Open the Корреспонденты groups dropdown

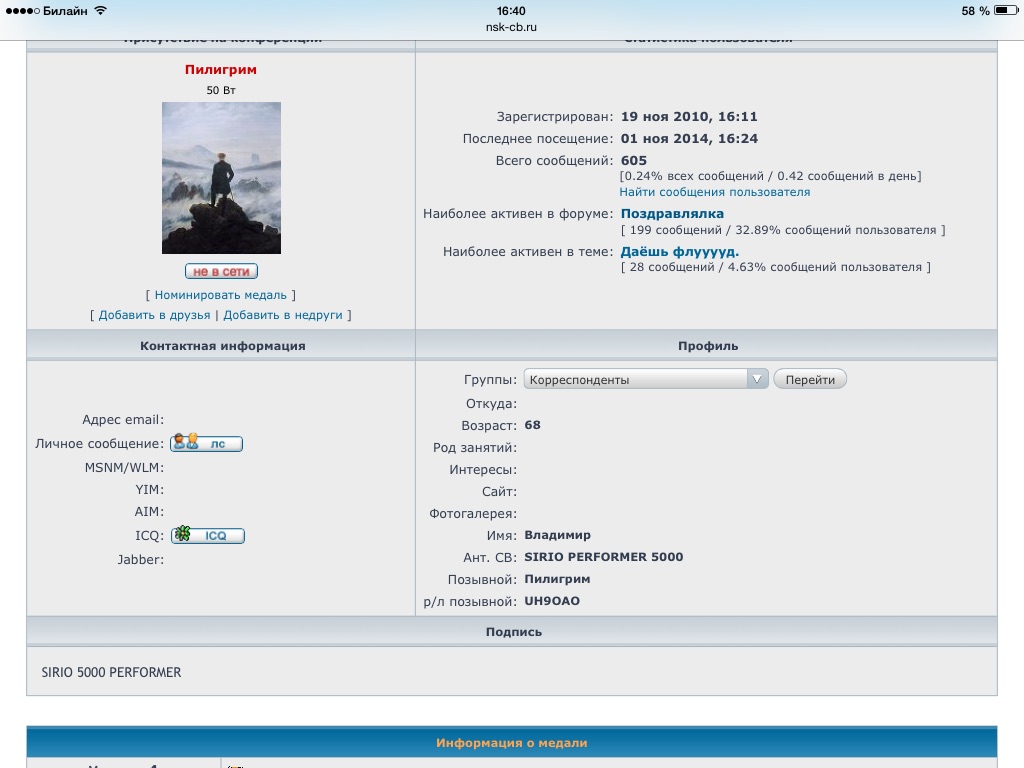pyautogui.click(x=645, y=379)
